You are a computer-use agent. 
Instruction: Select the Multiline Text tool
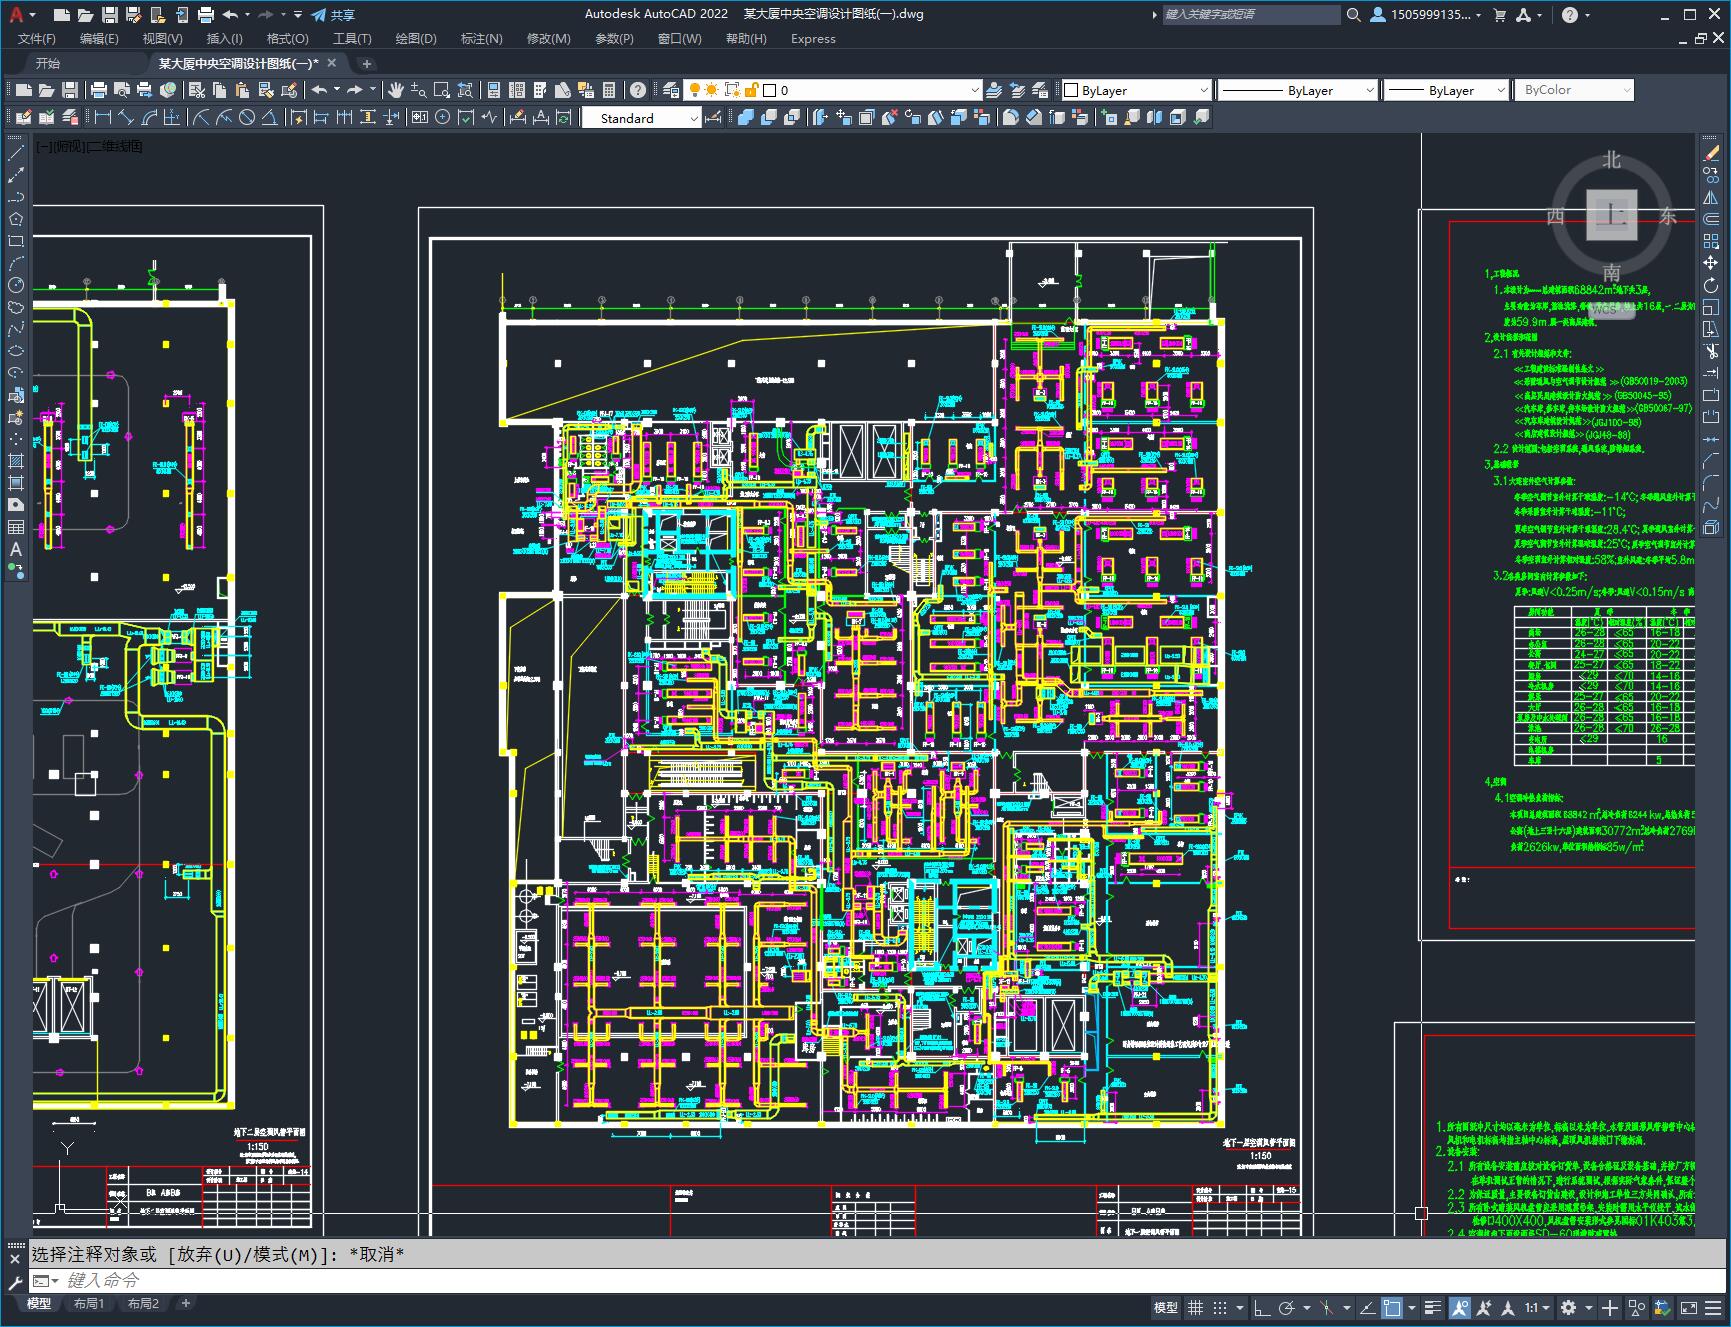[x=16, y=549]
